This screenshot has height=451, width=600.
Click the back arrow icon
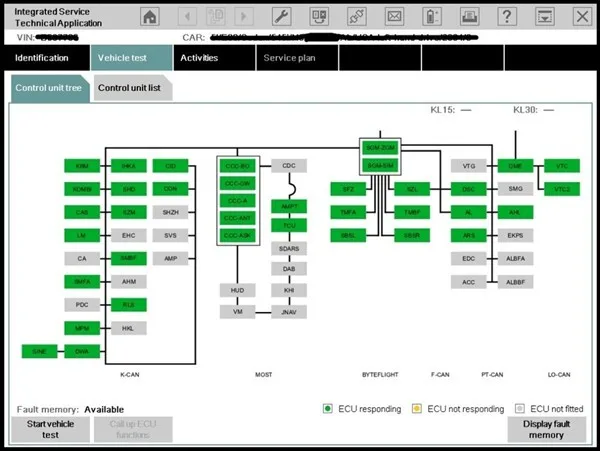[x=188, y=17]
